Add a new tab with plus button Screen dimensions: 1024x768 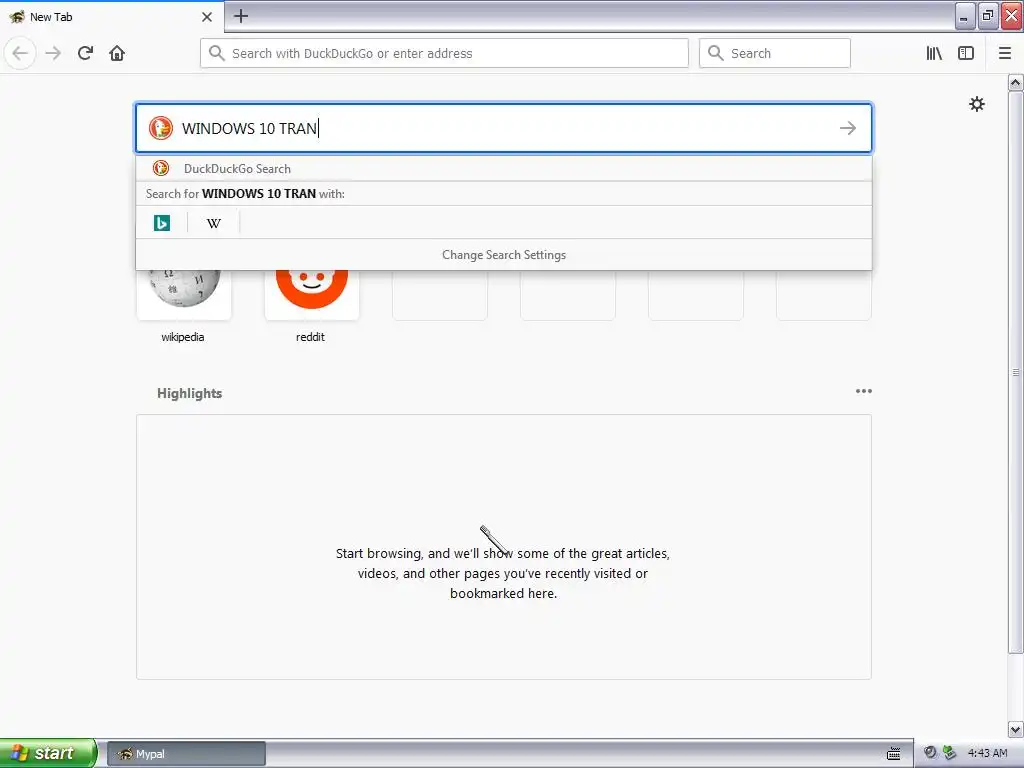[x=241, y=16]
